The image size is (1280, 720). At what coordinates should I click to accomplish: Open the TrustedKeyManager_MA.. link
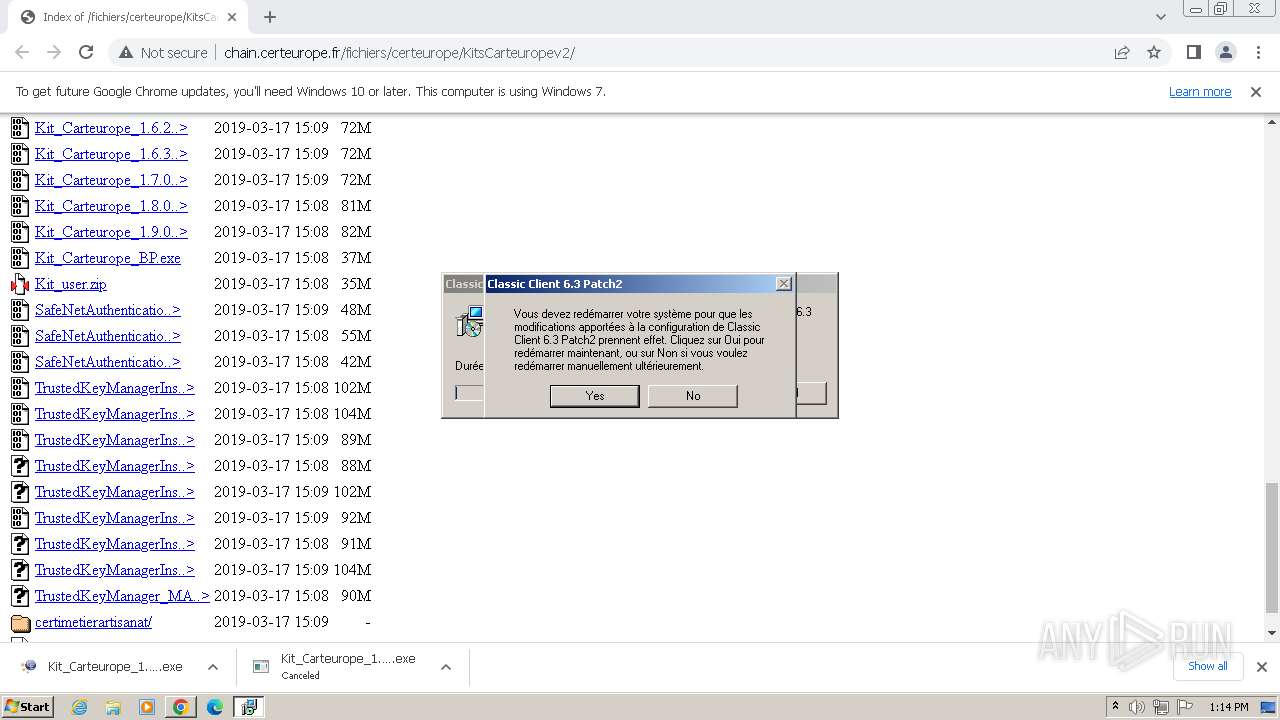point(122,596)
